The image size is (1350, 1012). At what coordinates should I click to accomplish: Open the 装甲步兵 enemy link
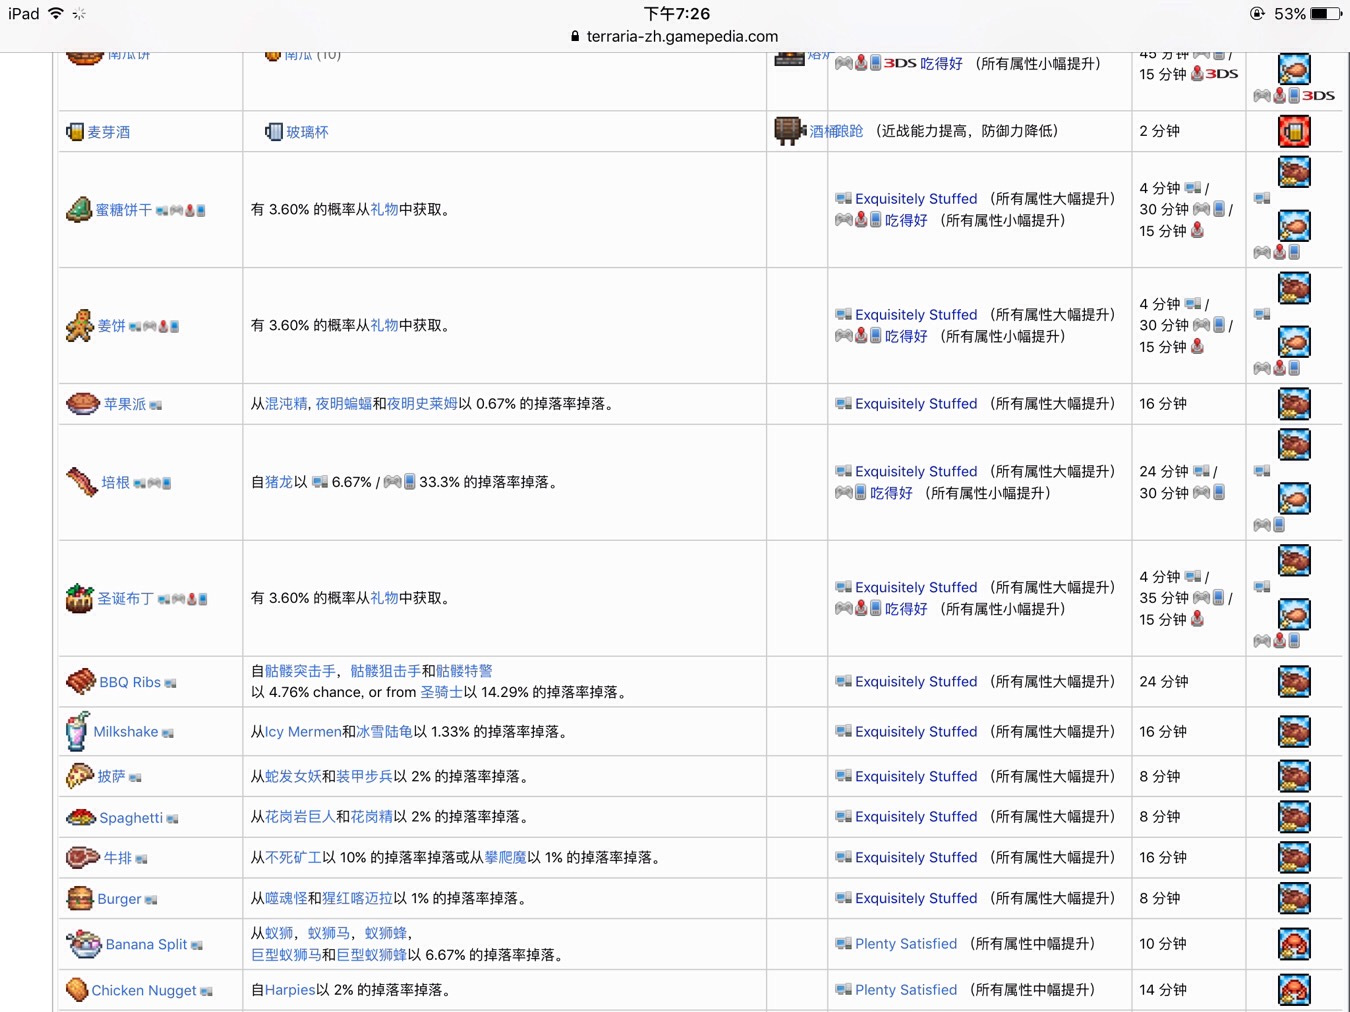pos(365,776)
